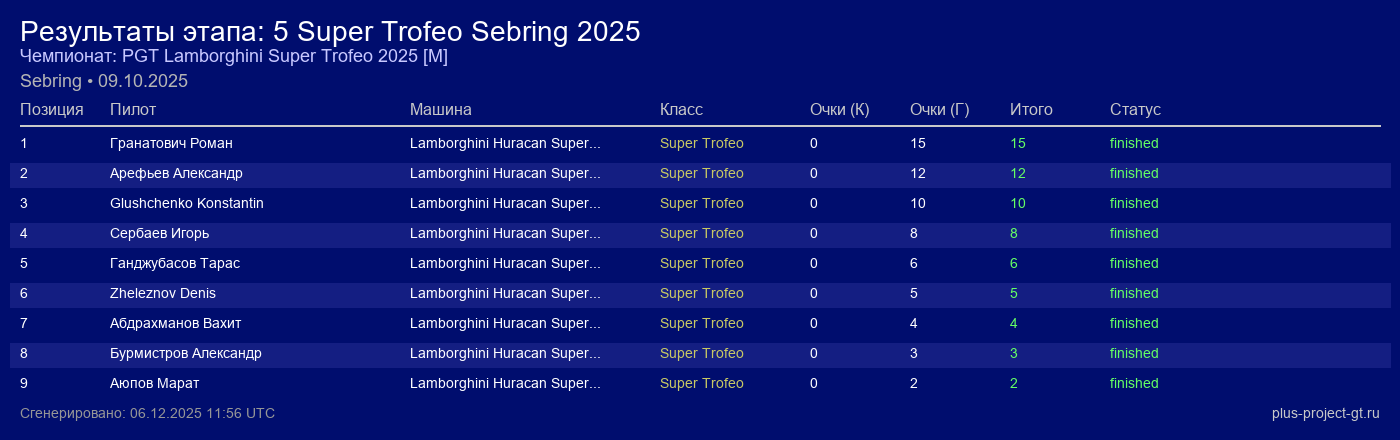Image resolution: width=1400 pixels, height=440 pixels.
Task: Click the championship name subtitle
Action: pos(234,56)
